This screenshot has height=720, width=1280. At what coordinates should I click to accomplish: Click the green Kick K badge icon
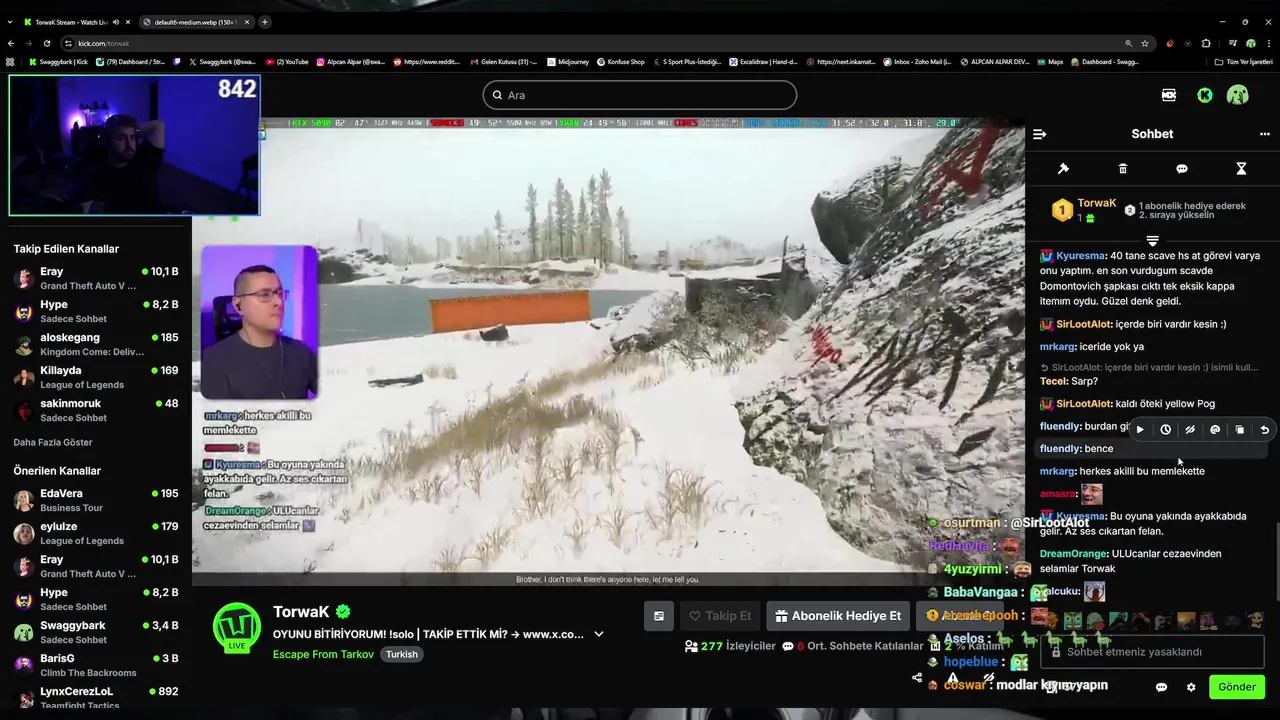click(x=1205, y=95)
